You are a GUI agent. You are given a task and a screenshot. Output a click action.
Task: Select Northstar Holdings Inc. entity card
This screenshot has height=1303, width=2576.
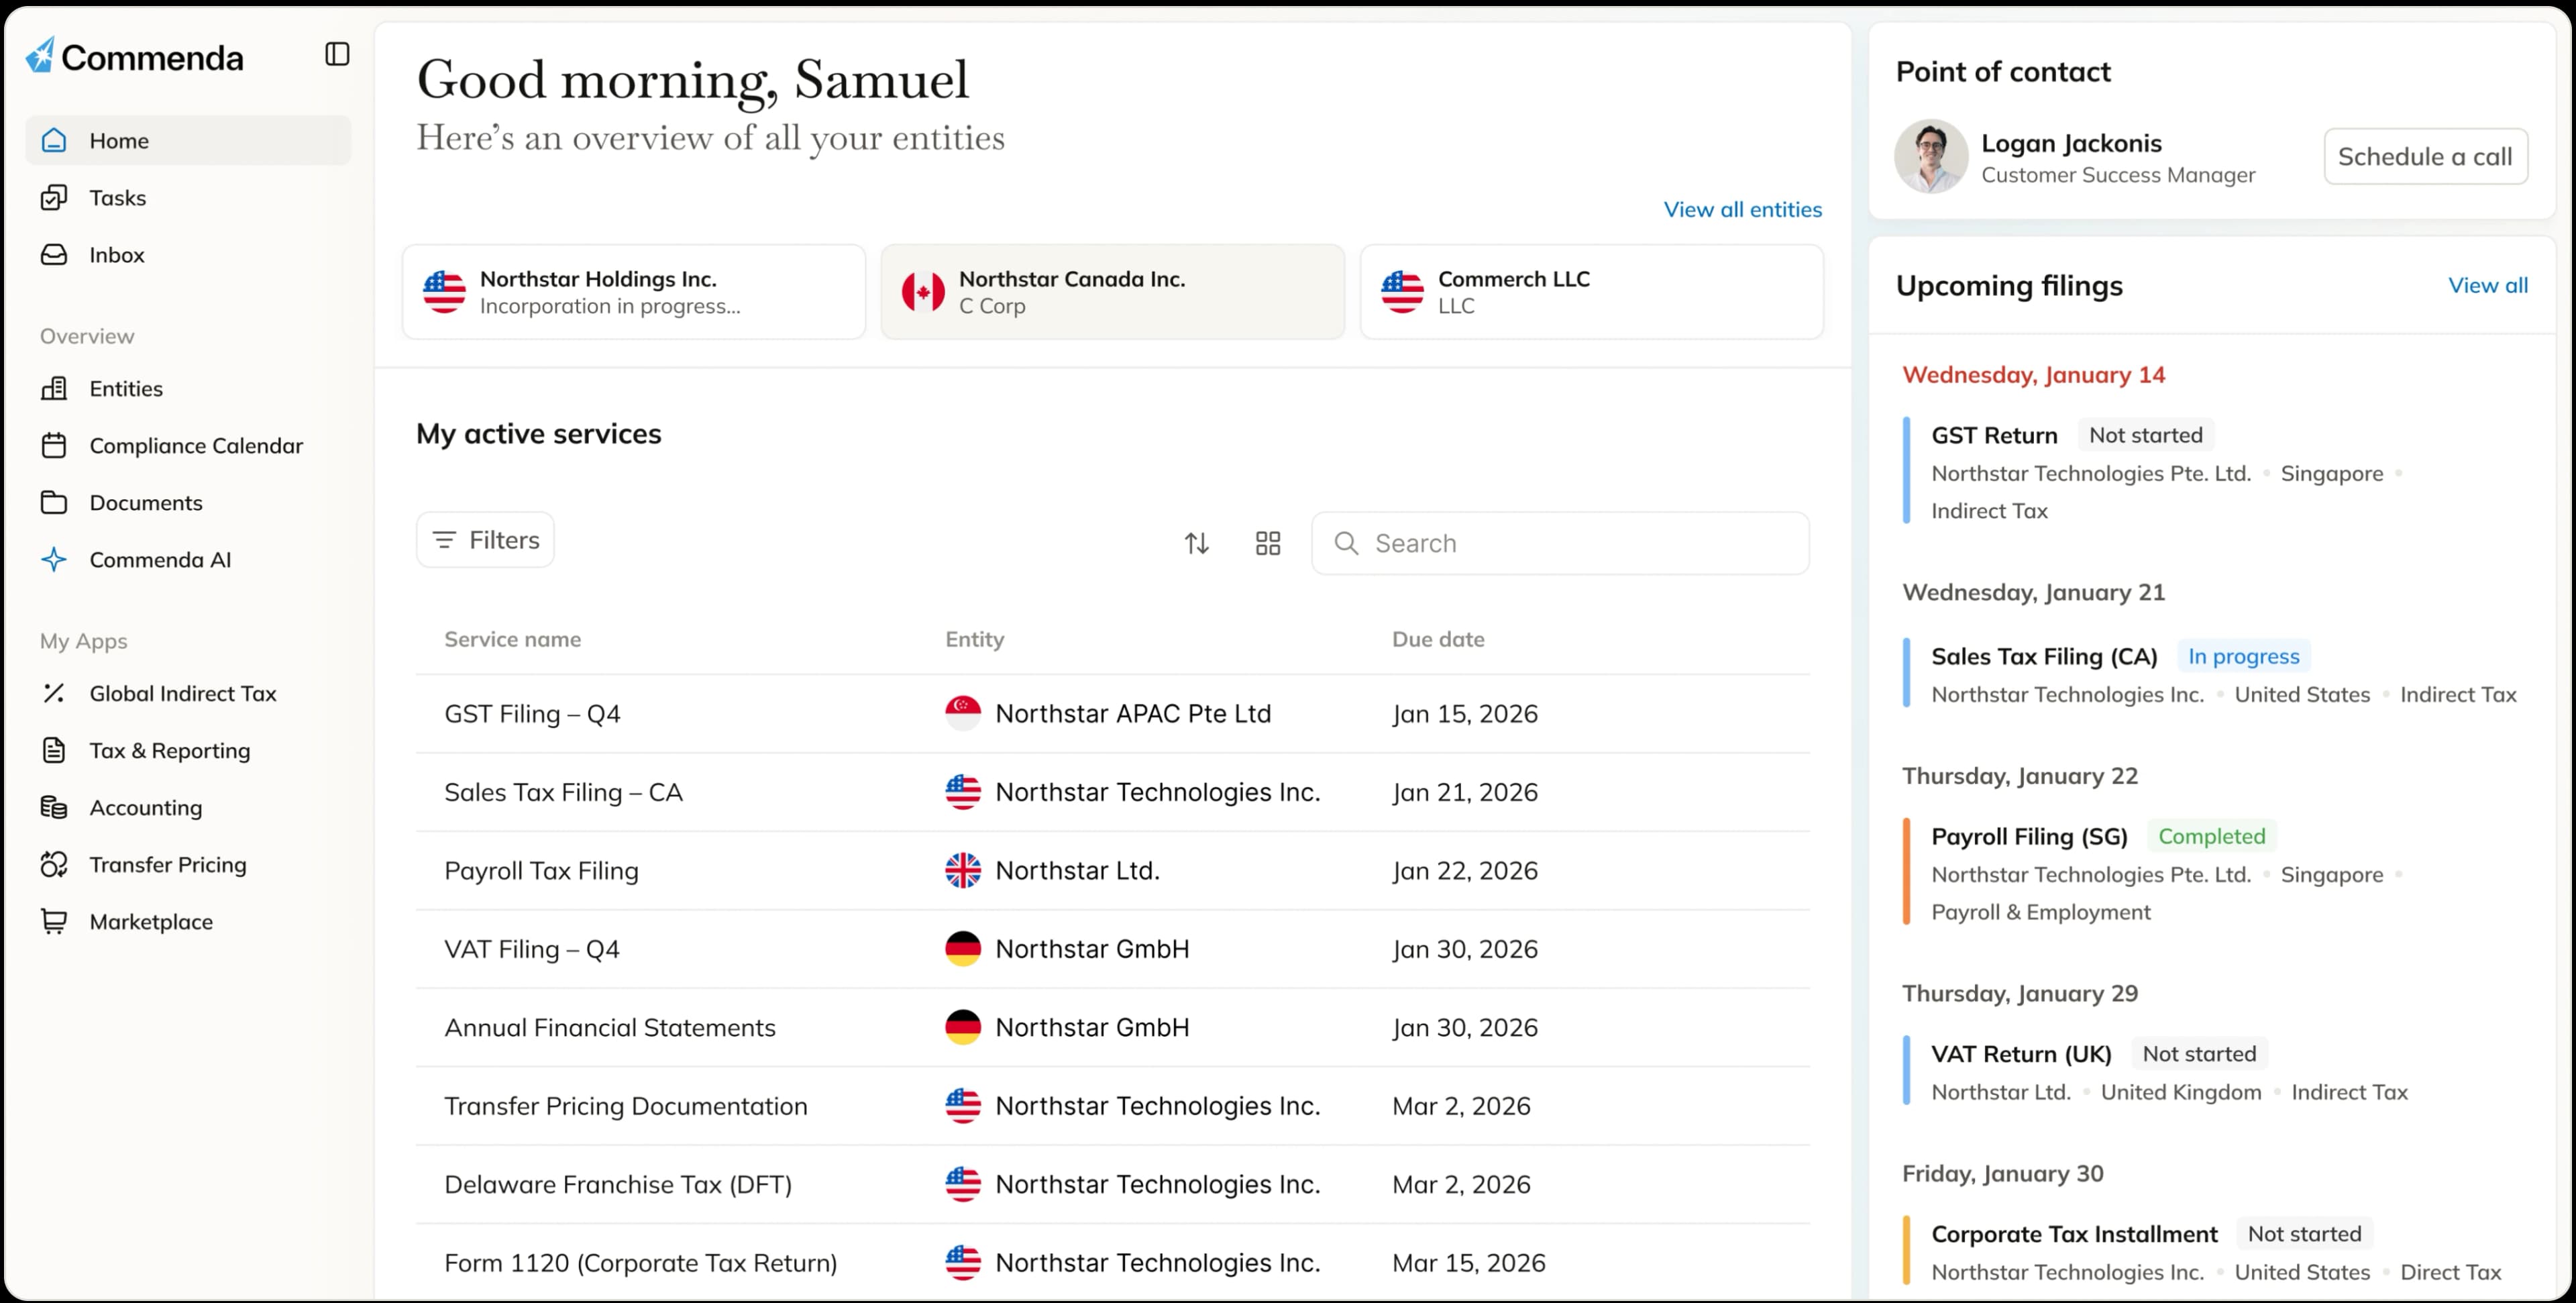pyautogui.click(x=634, y=292)
